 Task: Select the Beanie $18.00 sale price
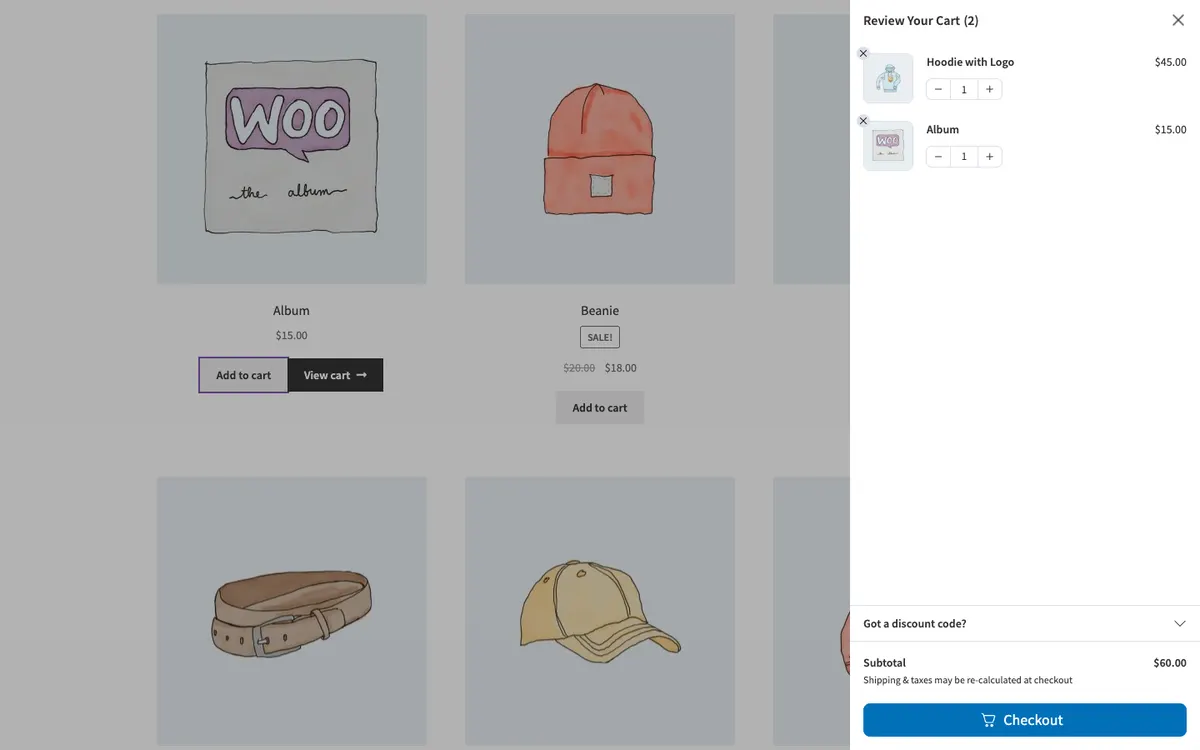(621, 368)
